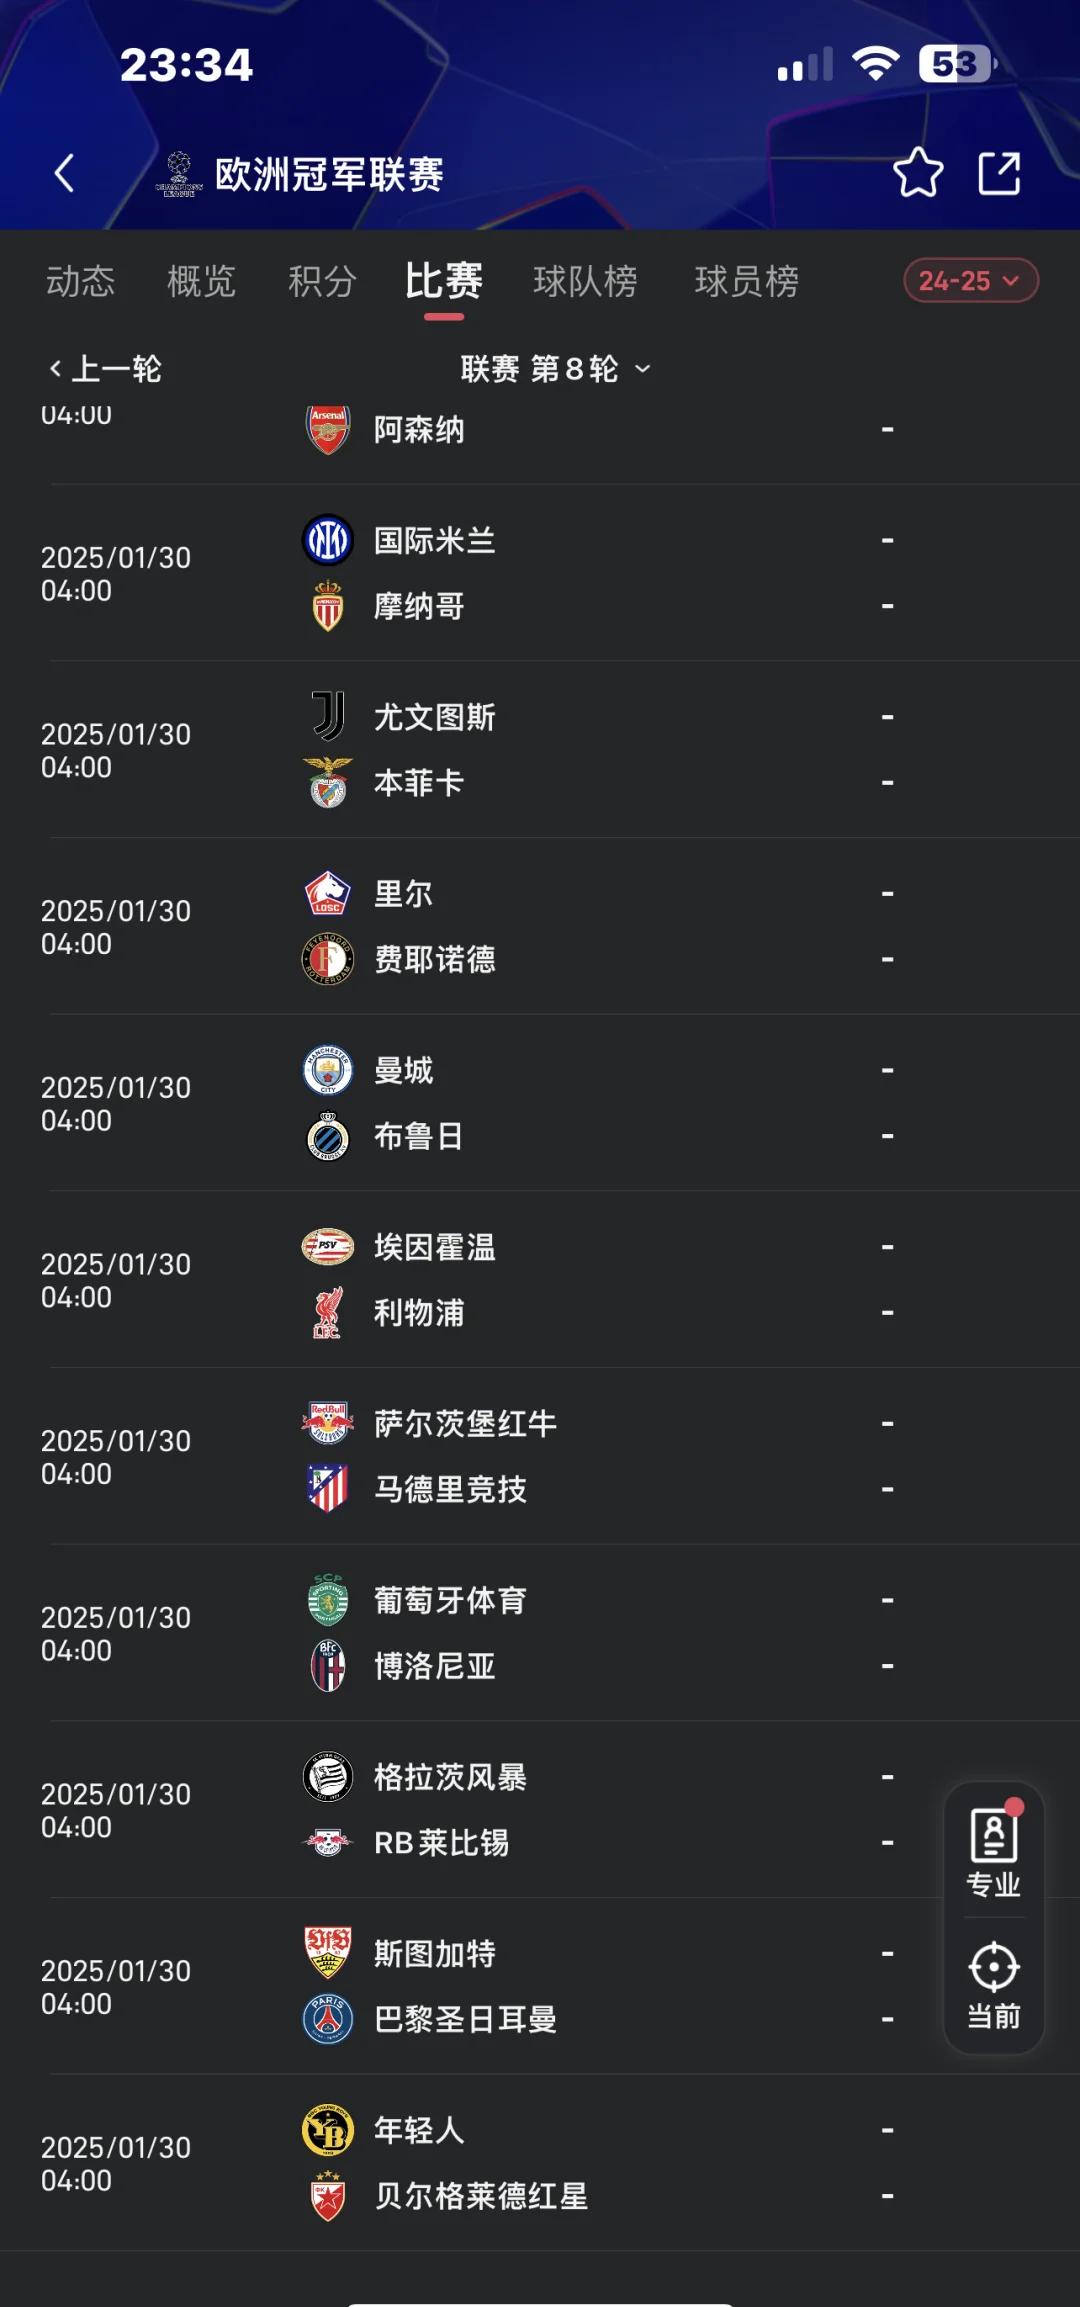Switch to the 球员榜 tab
The width and height of the screenshot is (1080, 2307).
coord(746,282)
